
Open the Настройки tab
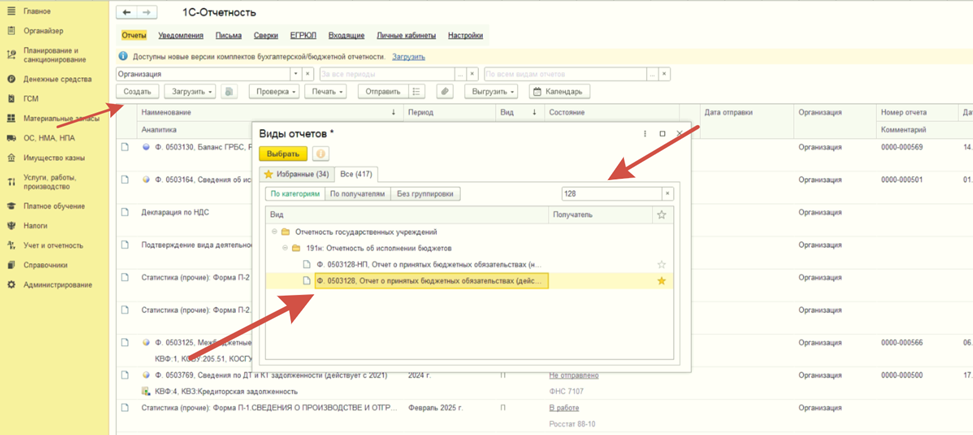pyautogui.click(x=465, y=35)
